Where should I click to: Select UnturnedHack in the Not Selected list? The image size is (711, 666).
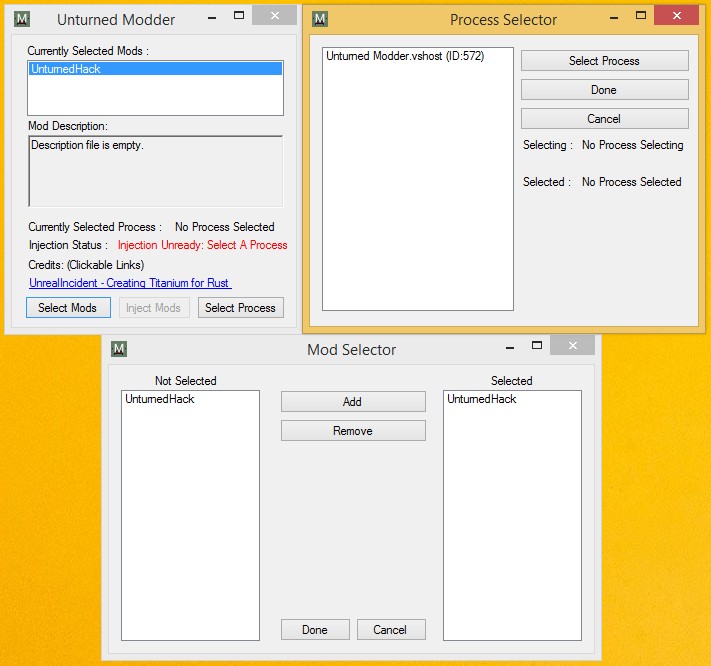tap(160, 399)
